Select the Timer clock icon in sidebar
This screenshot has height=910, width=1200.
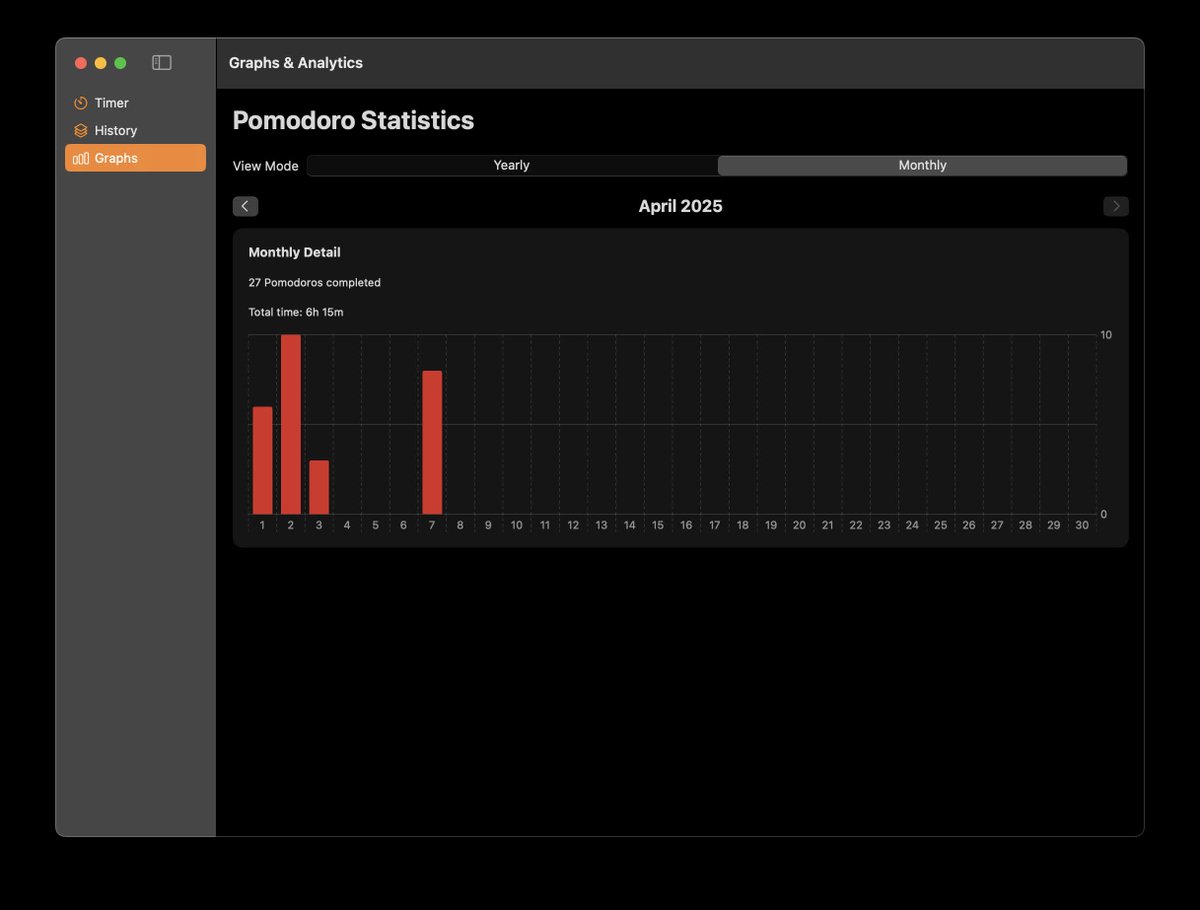80,102
